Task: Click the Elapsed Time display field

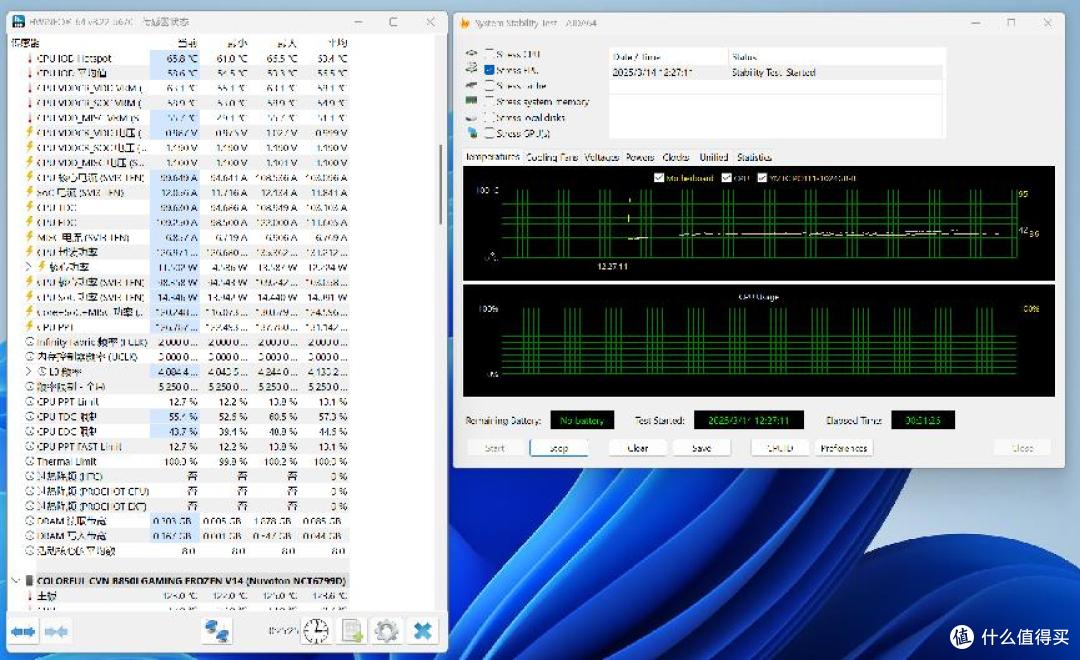Action: (922, 420)
